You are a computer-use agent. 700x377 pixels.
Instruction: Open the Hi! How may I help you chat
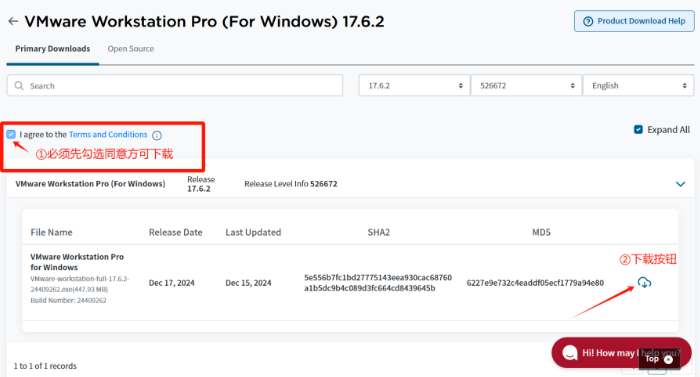tap(621, 353)
